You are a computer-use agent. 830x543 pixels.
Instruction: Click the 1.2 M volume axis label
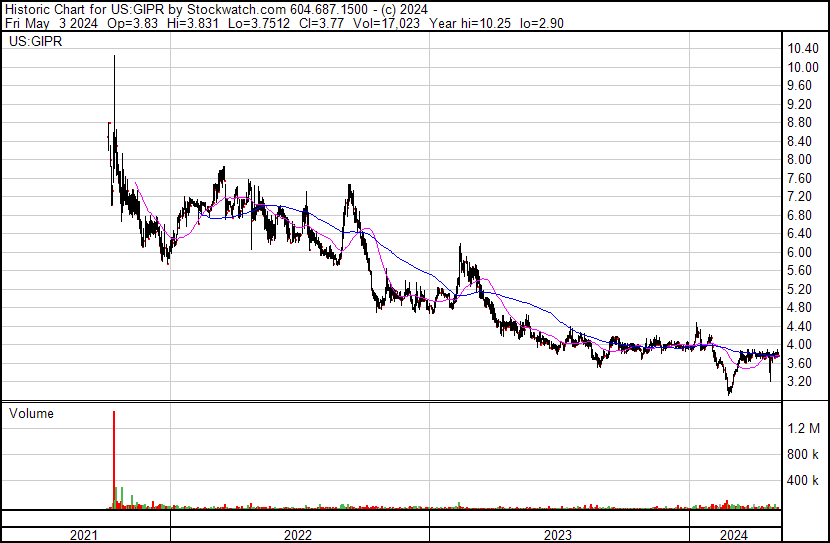tap(803, 428)
